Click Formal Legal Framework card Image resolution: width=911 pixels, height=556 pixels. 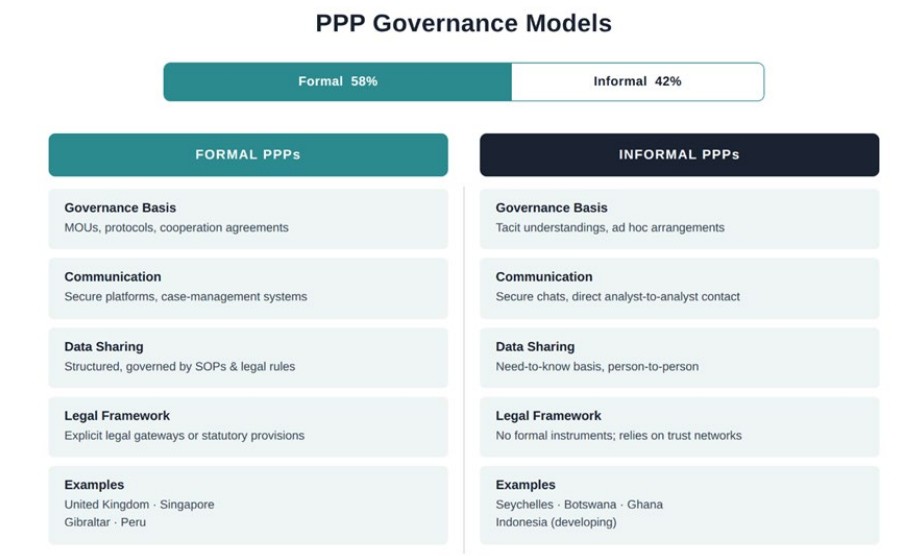248,426
